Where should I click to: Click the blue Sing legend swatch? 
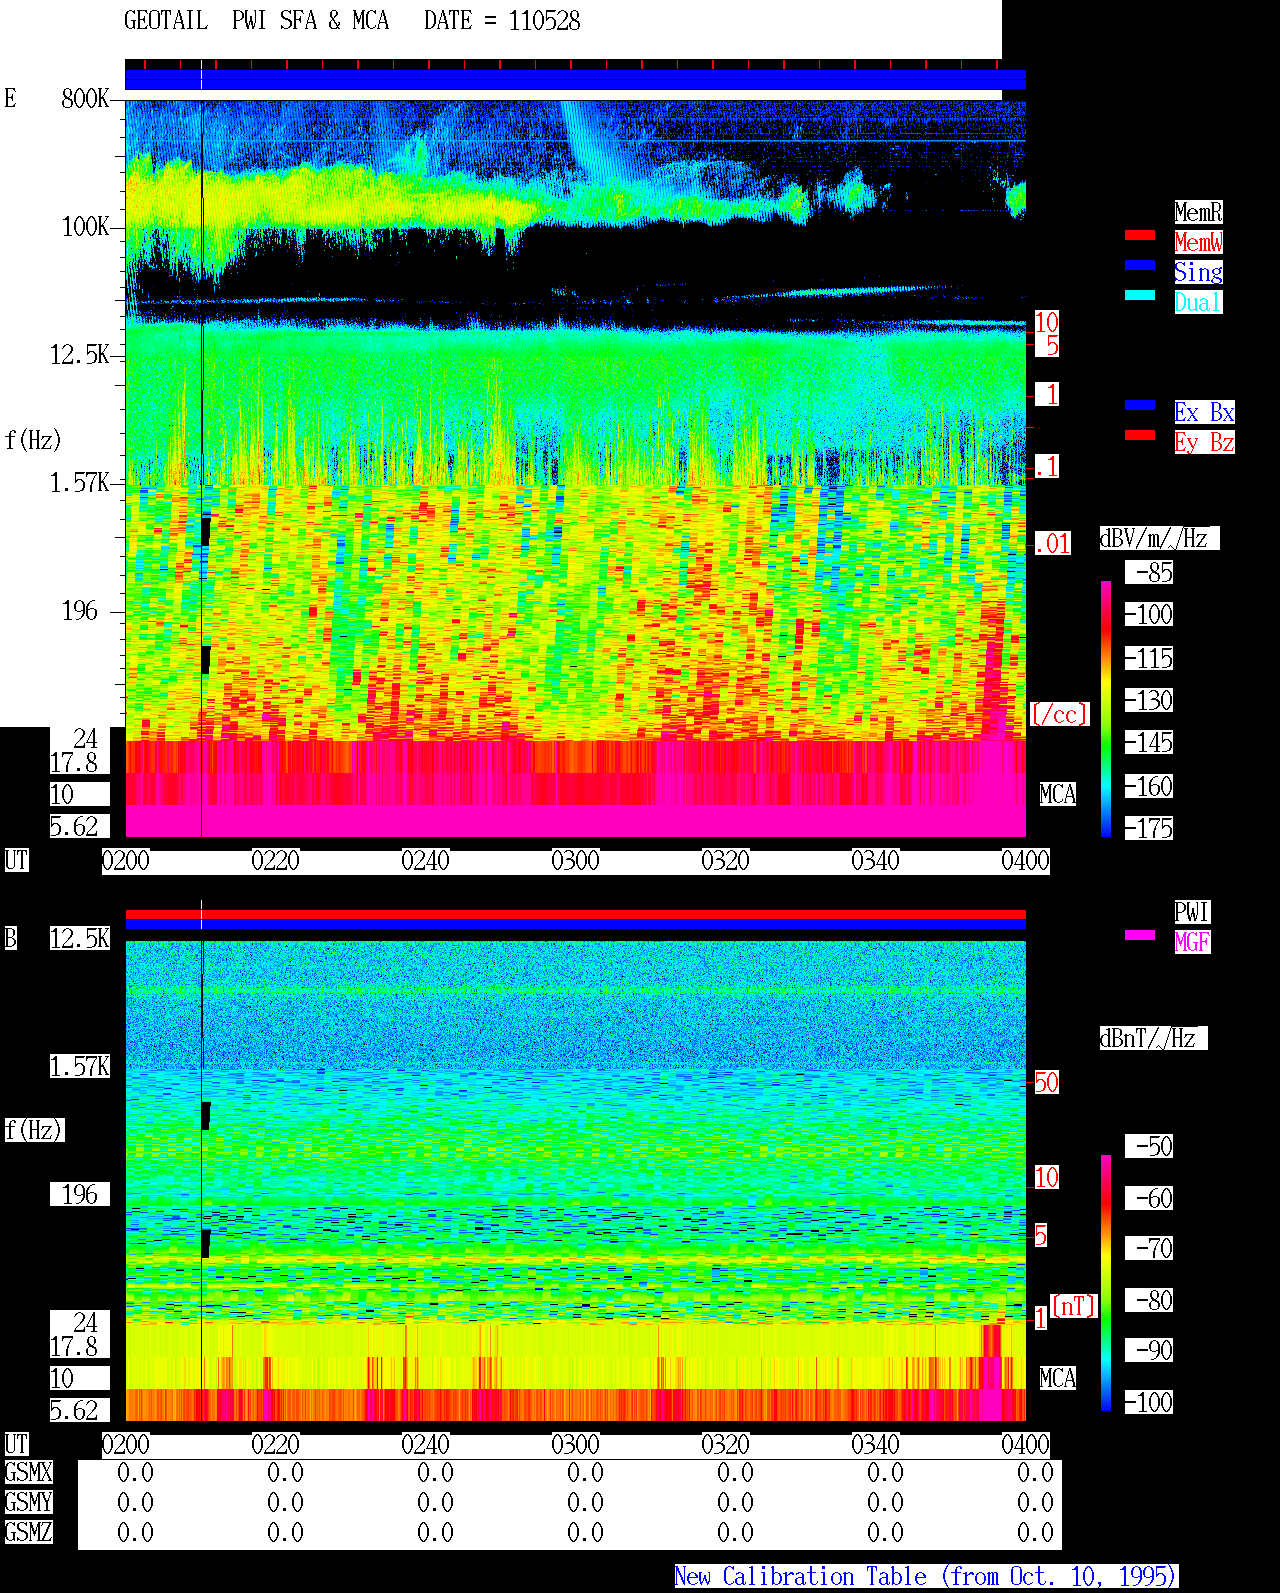1140,266
